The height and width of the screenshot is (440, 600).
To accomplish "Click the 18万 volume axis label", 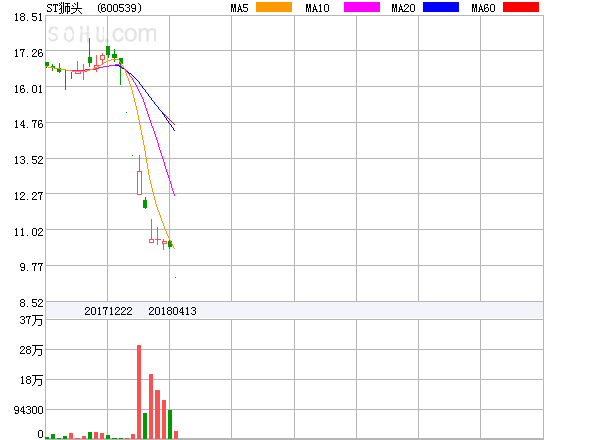I will (x=31, y=380).
